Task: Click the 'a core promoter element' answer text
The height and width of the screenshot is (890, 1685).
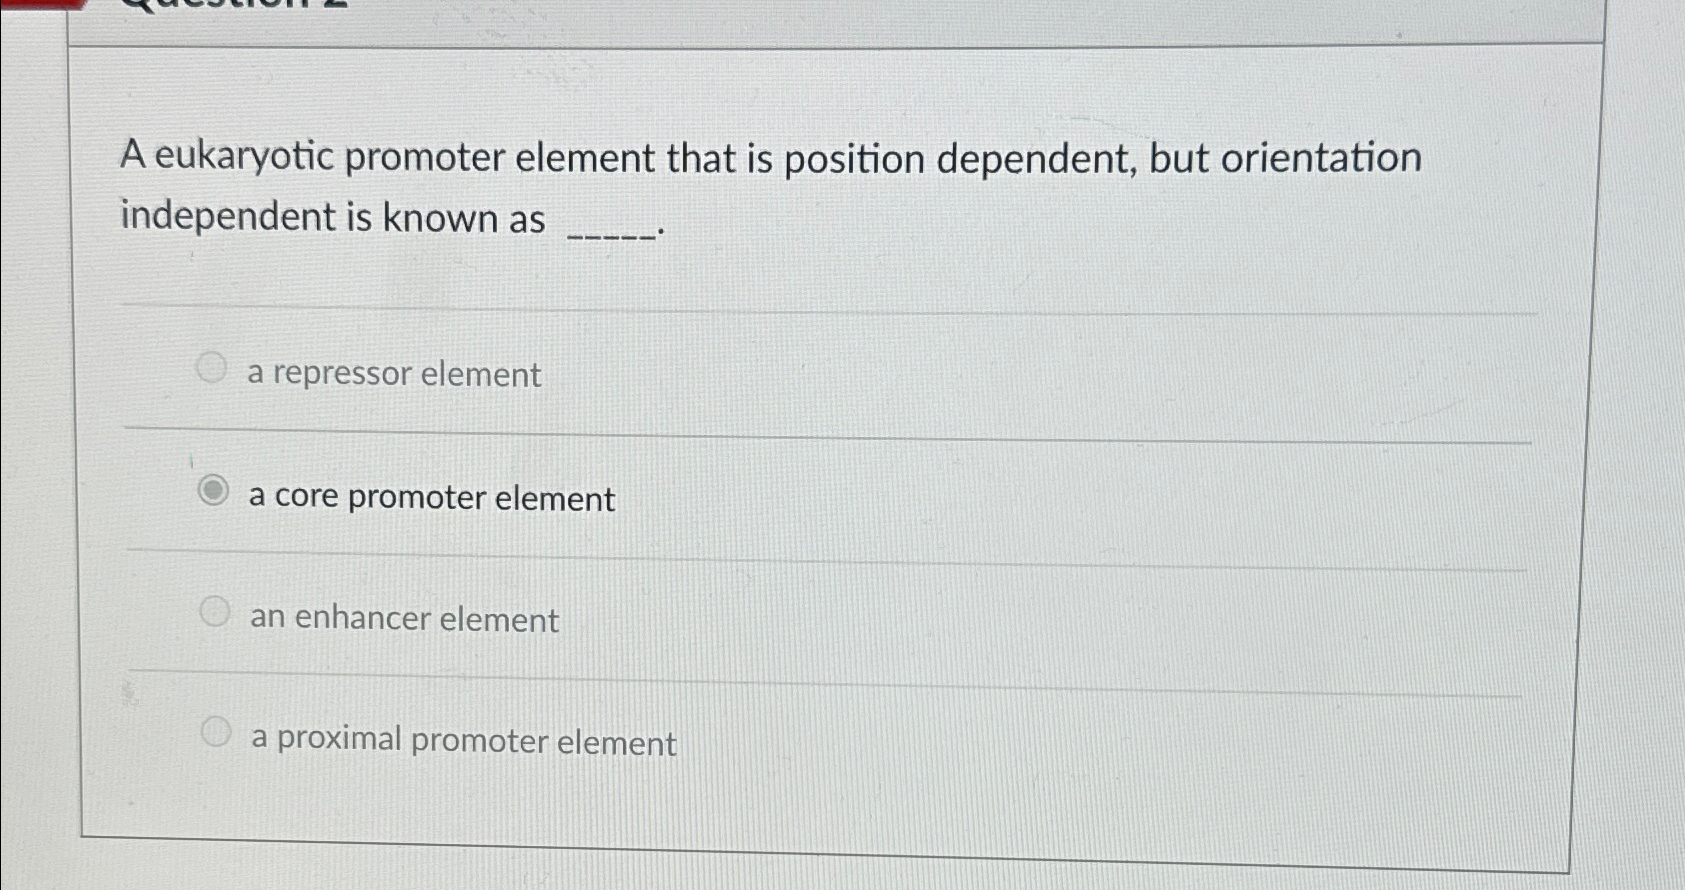Action: pyautogui.click(x=432, y=497)
